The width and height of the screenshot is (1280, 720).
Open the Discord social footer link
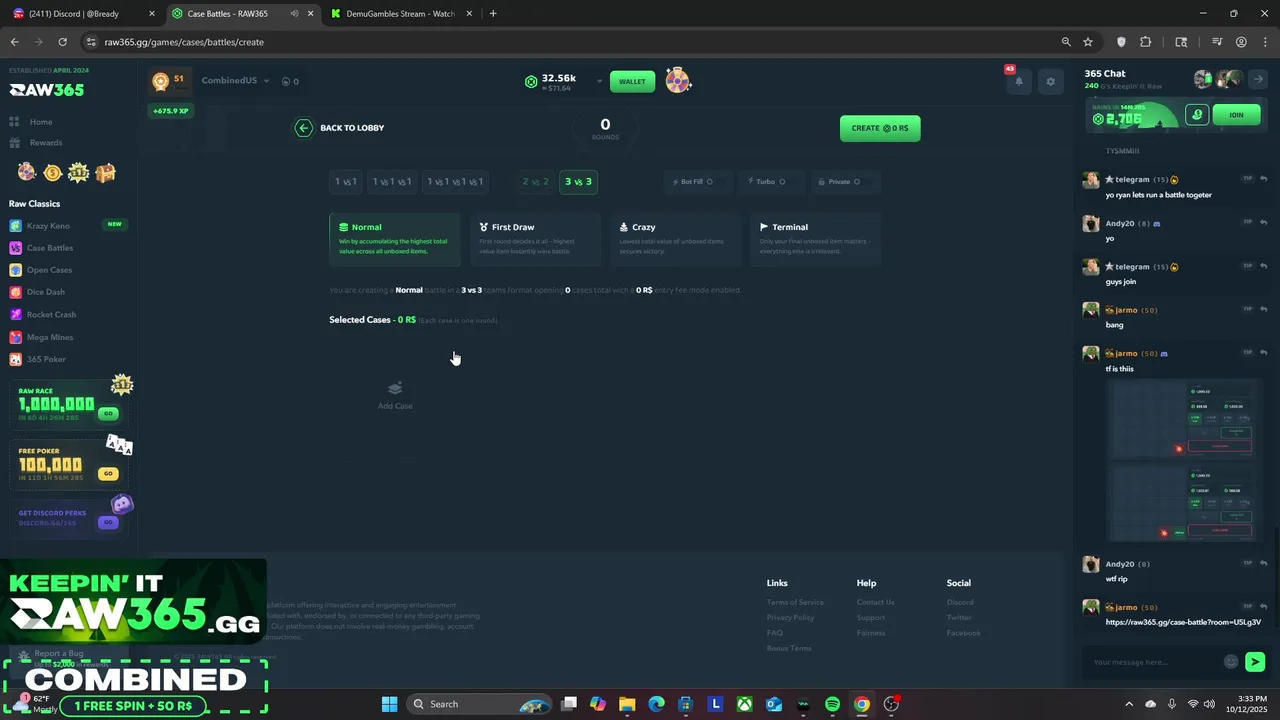960,603
